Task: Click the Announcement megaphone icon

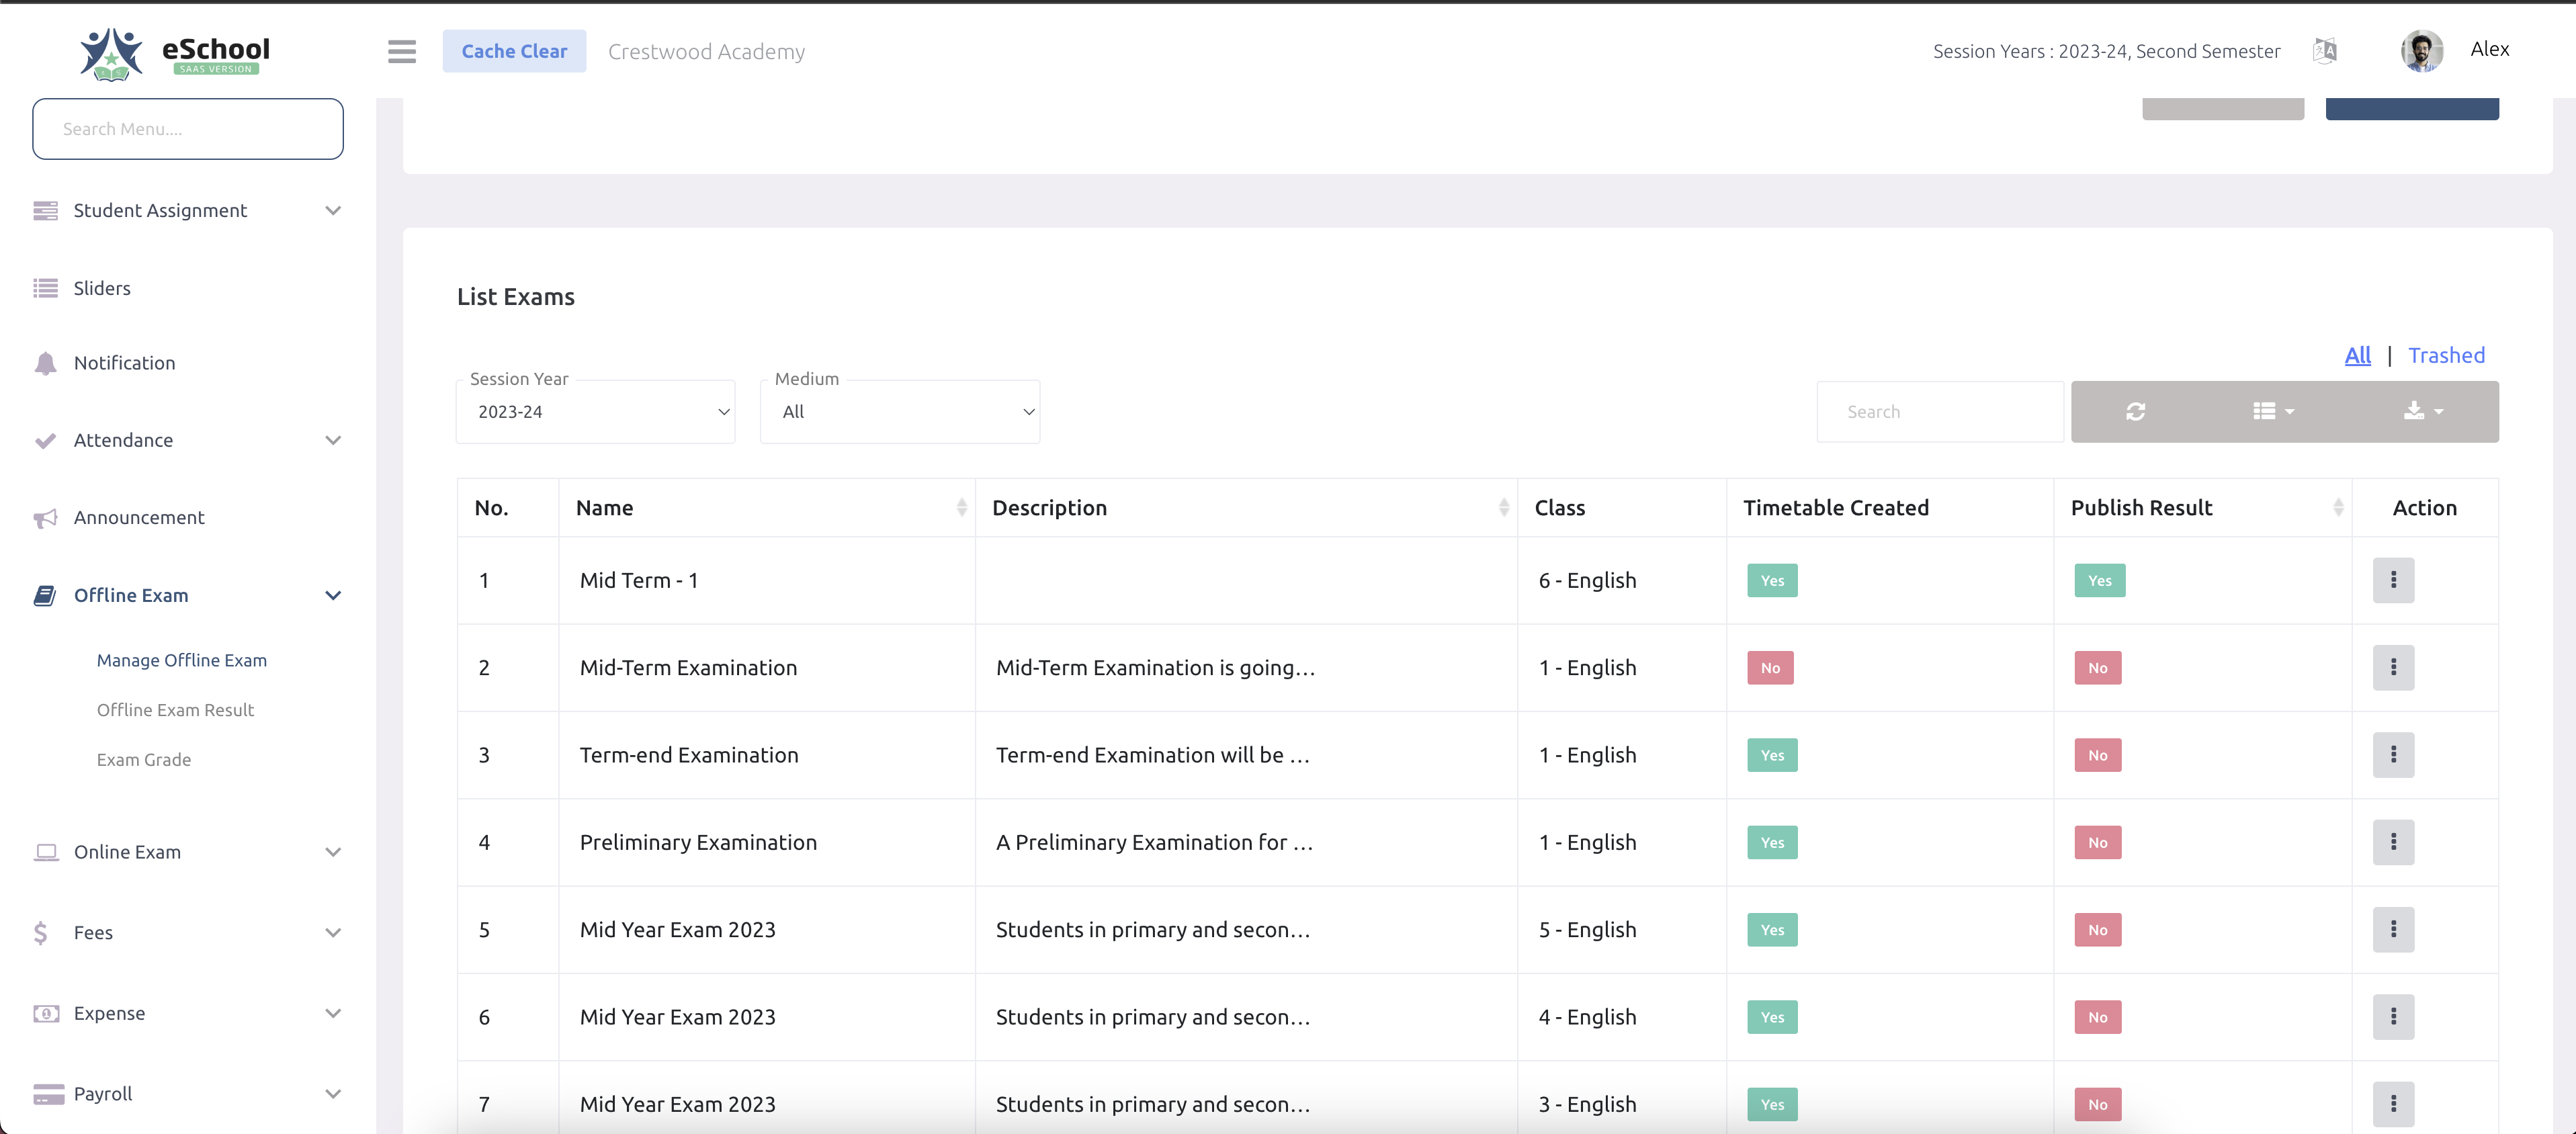Action: 46,517
